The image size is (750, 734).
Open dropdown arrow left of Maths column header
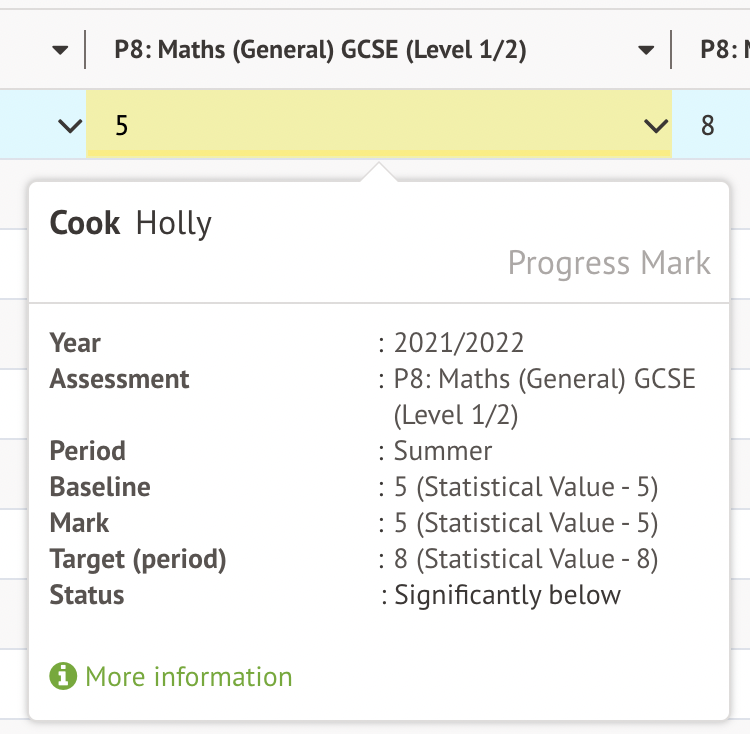(61, 50)
